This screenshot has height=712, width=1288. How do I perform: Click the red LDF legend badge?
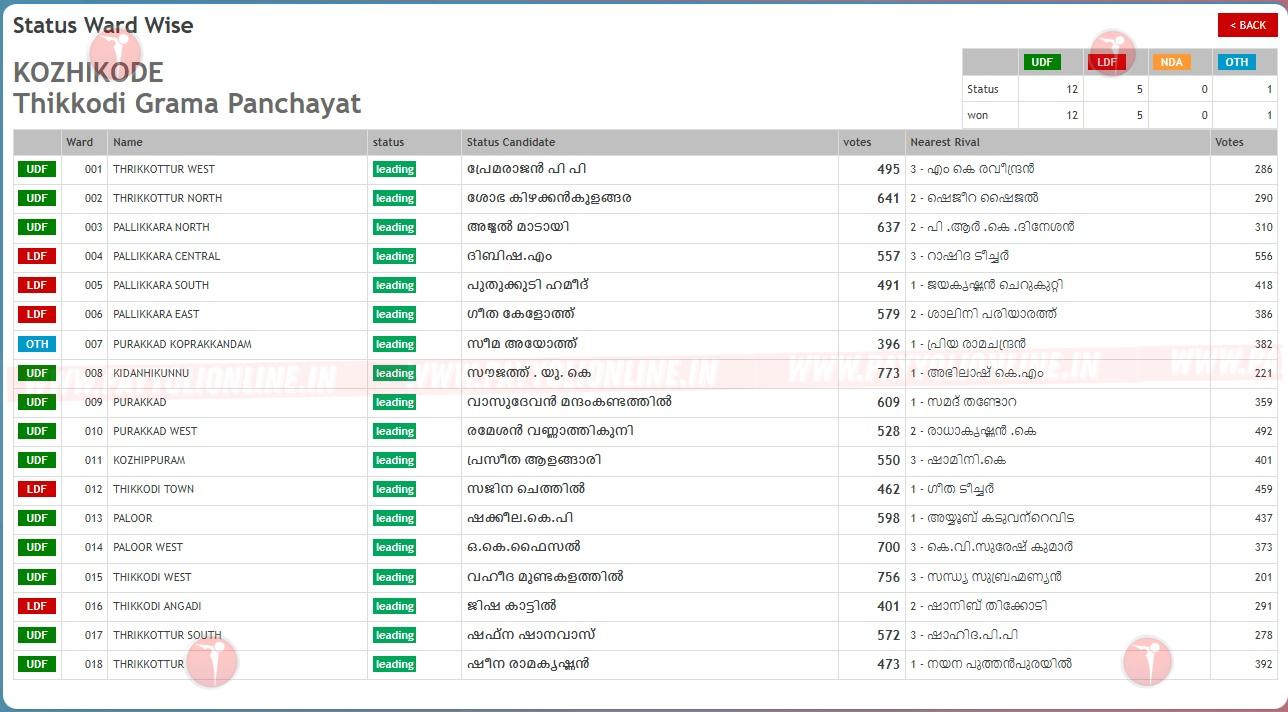pos(1107,62)
